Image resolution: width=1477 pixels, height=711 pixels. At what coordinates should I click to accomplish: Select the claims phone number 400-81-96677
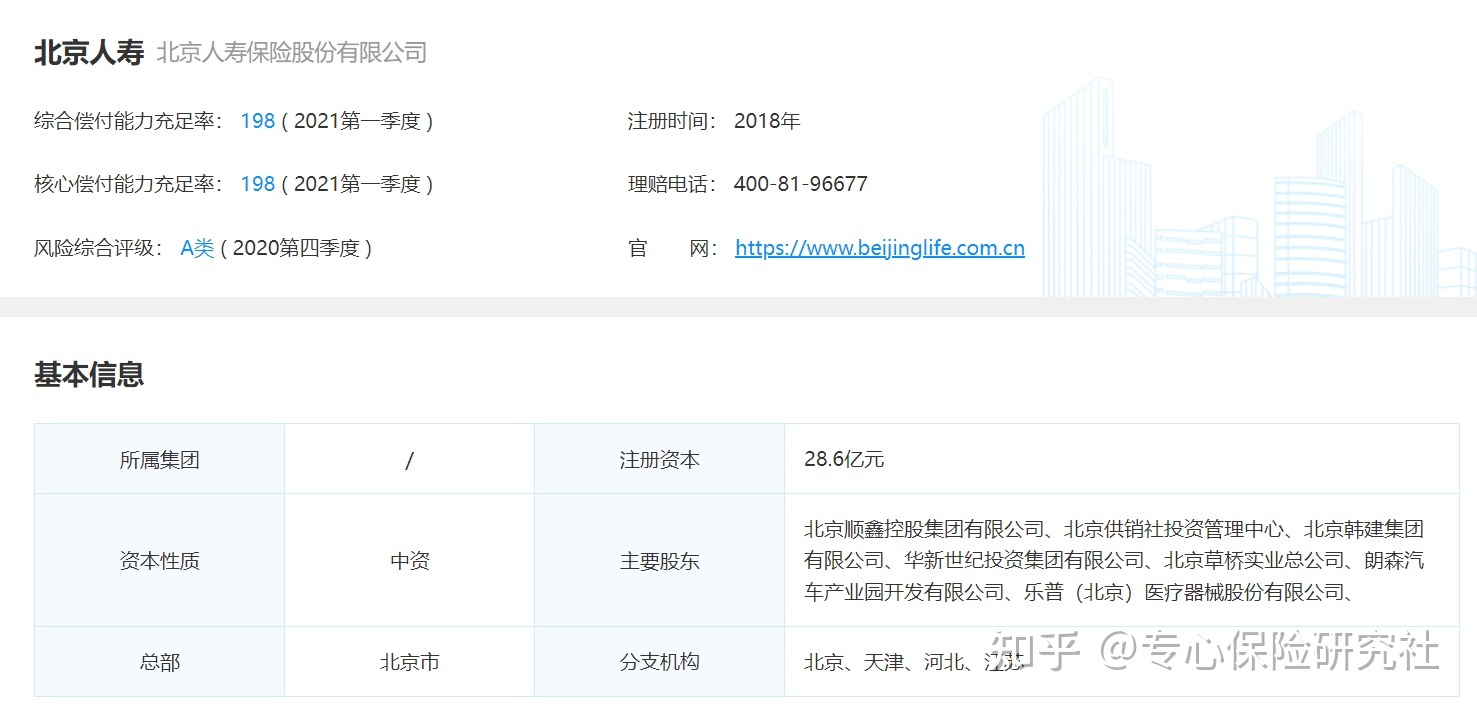tap(800, 184)
